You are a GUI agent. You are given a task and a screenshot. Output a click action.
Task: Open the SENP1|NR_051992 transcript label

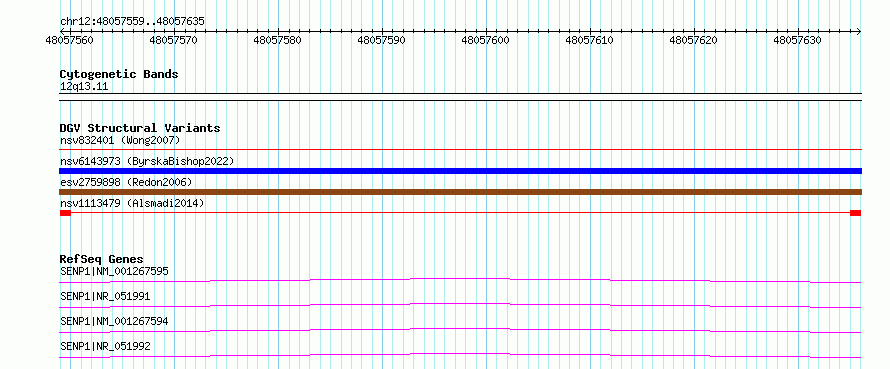pos(105,346)
